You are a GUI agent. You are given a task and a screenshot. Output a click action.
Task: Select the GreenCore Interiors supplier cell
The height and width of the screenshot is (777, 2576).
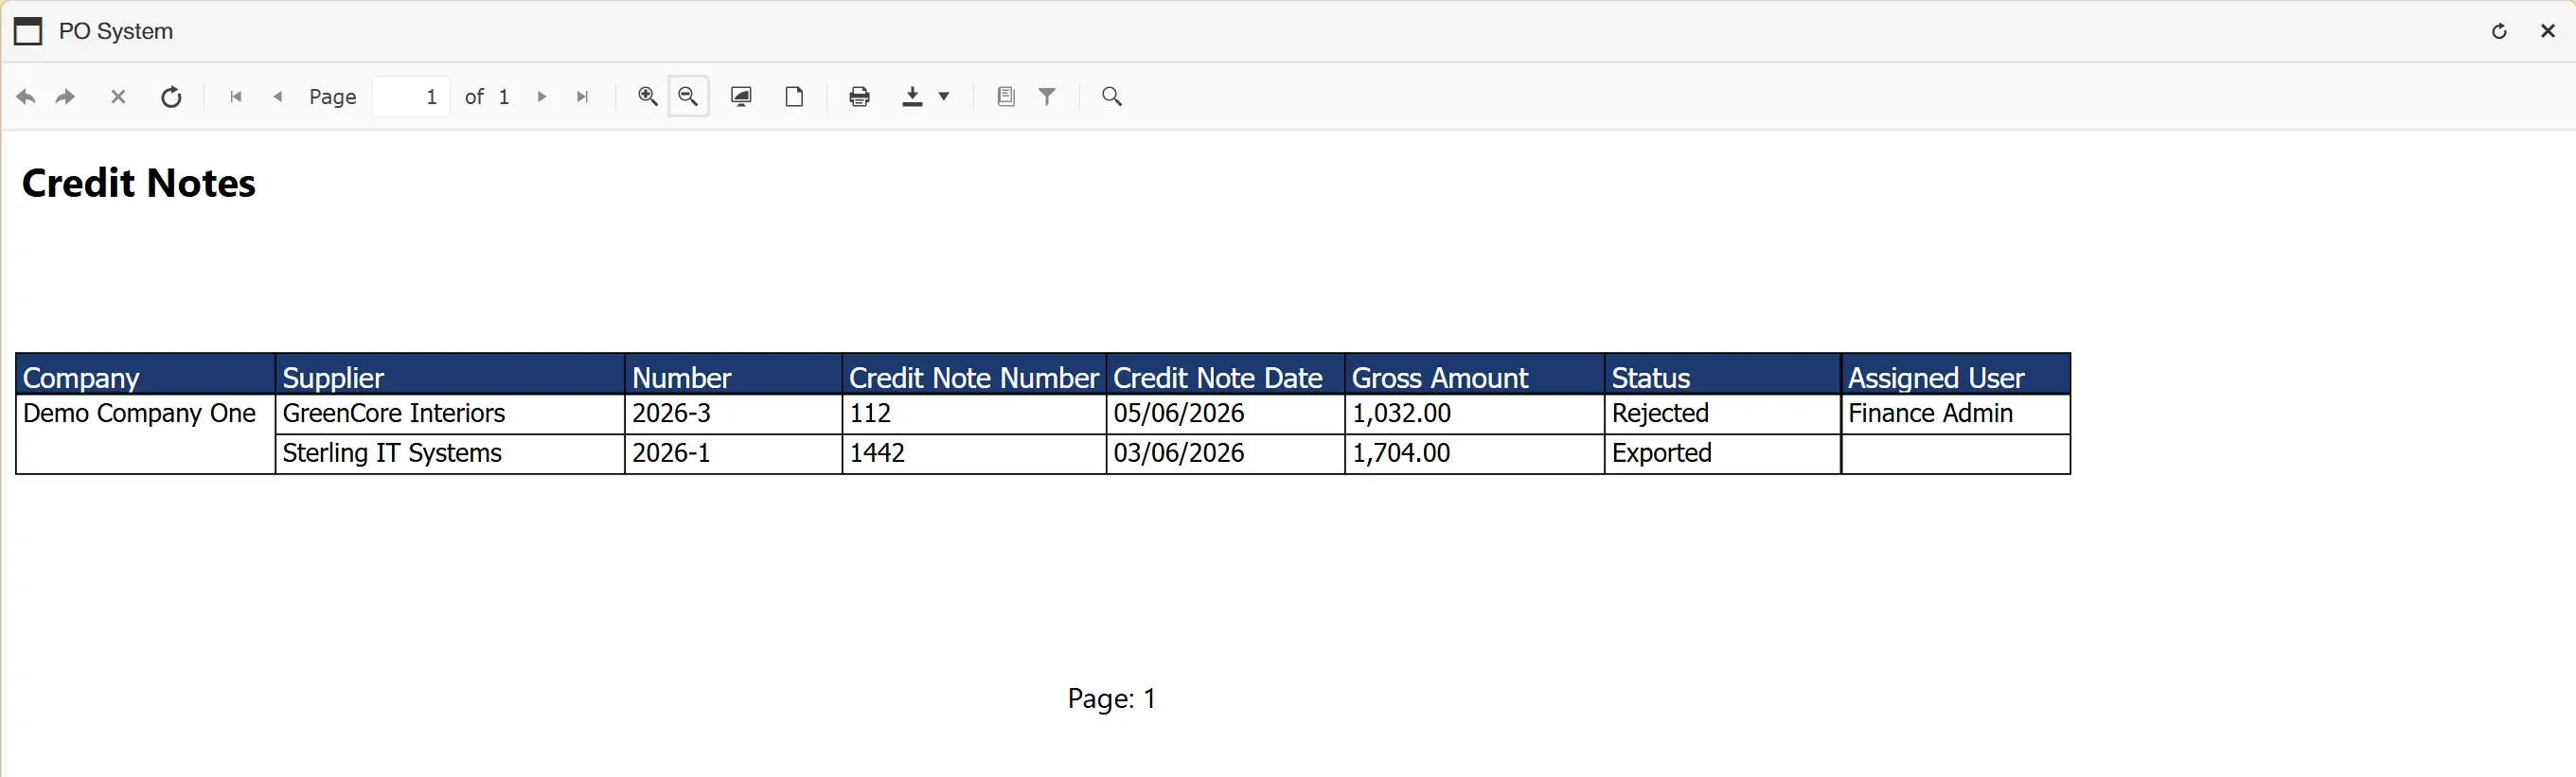[450, 414]
